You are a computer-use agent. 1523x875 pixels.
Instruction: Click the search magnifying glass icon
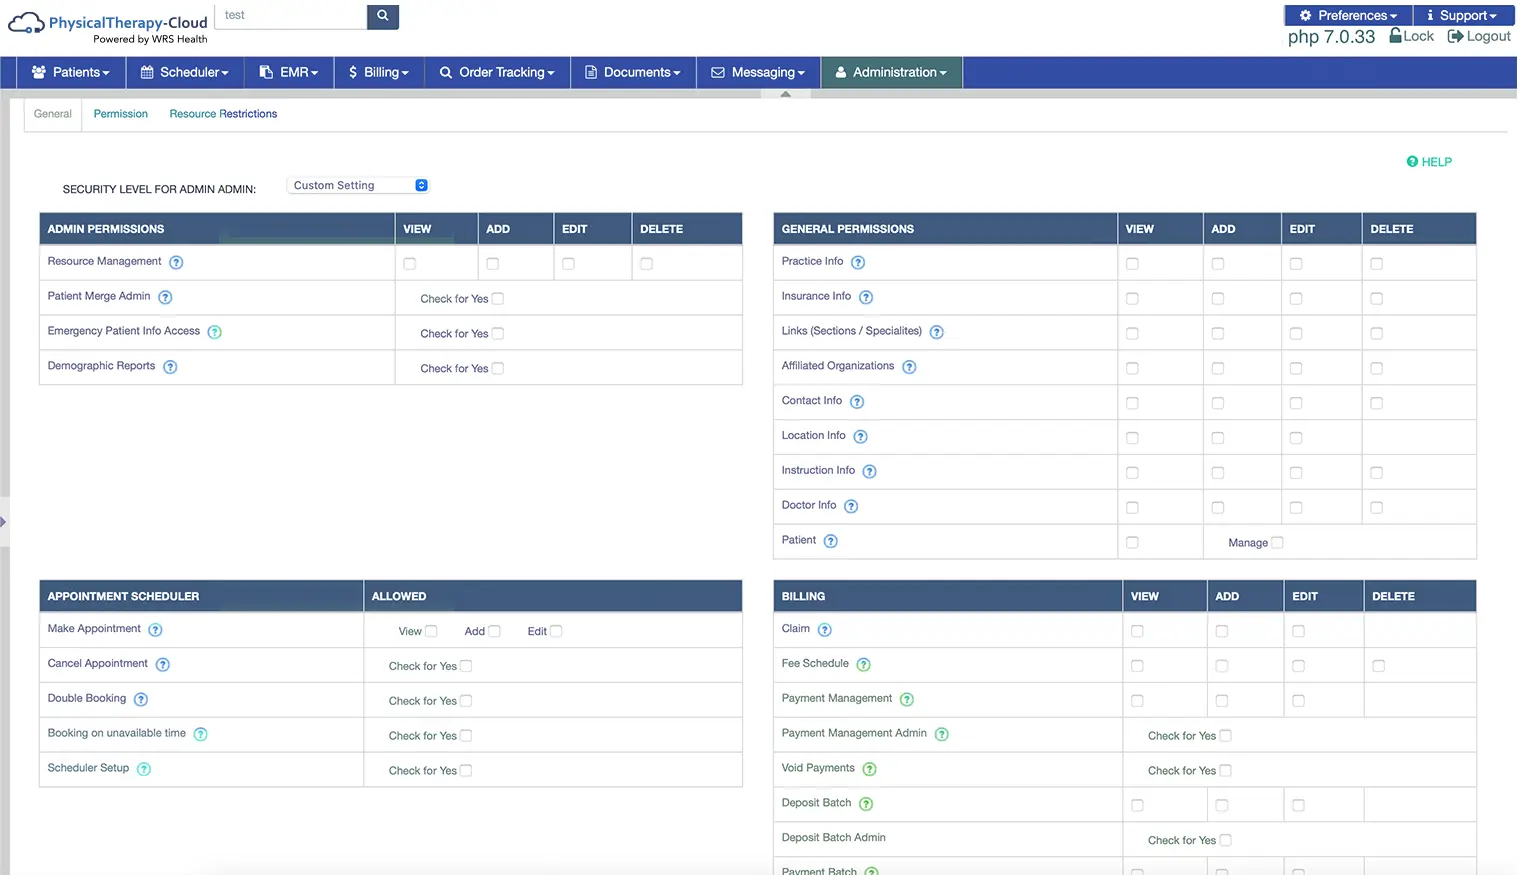(382, 16)
